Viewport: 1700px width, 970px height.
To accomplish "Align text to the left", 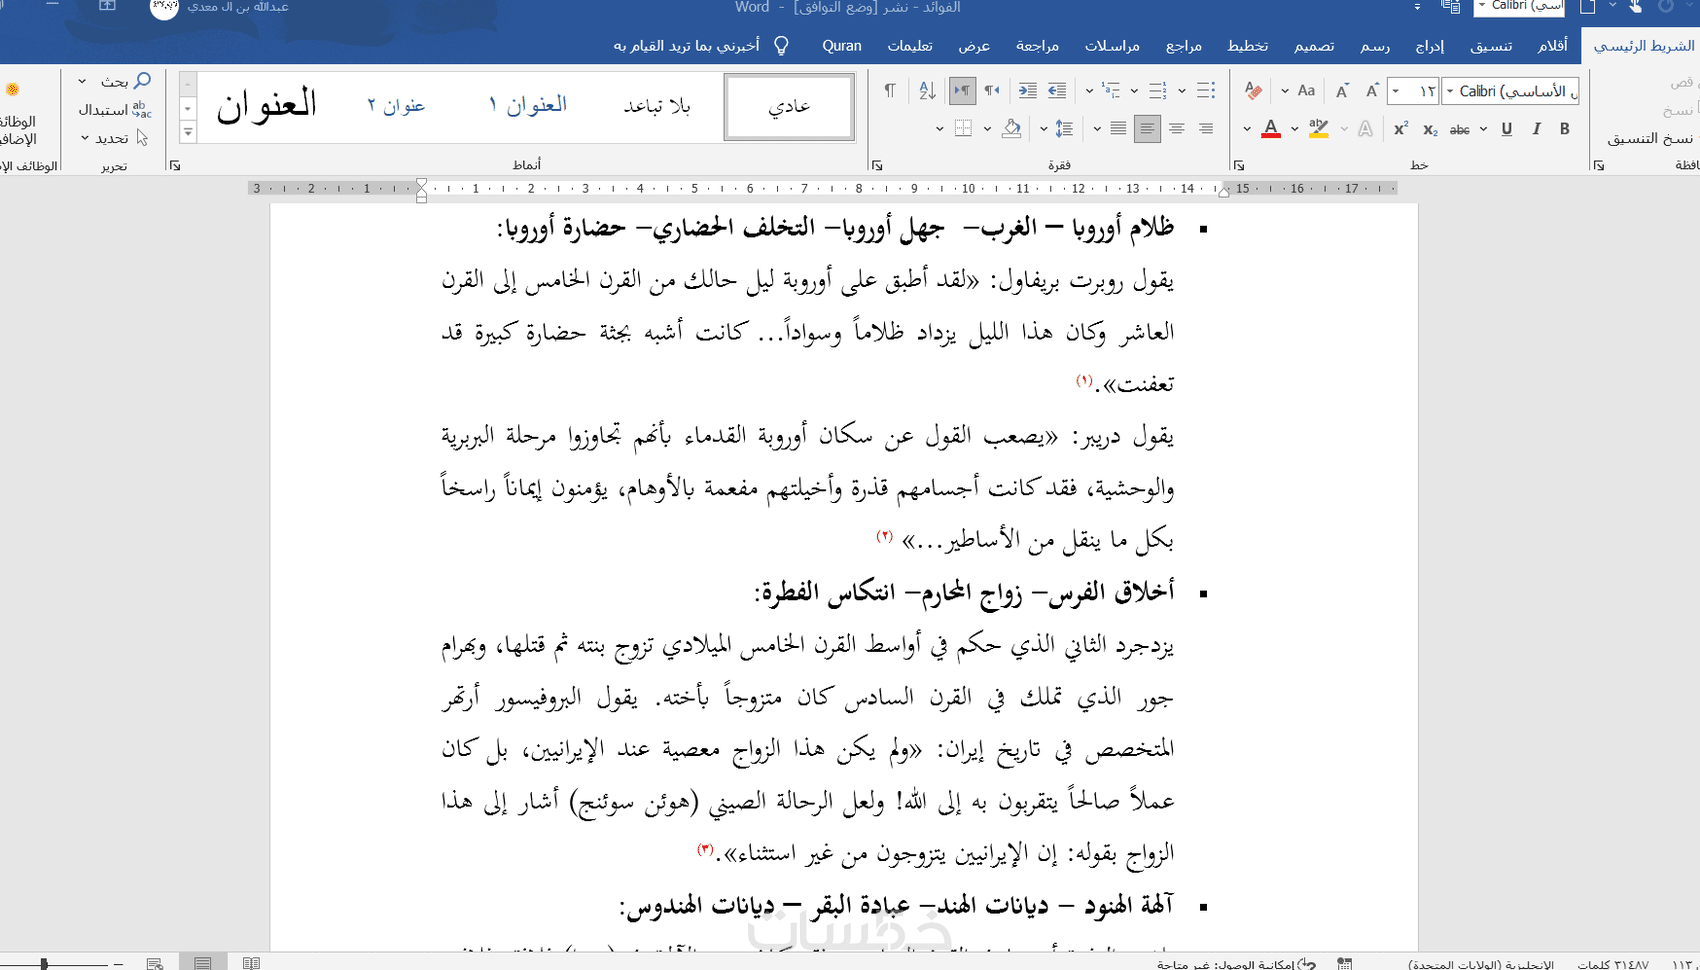I will (x=1147, y=129).
